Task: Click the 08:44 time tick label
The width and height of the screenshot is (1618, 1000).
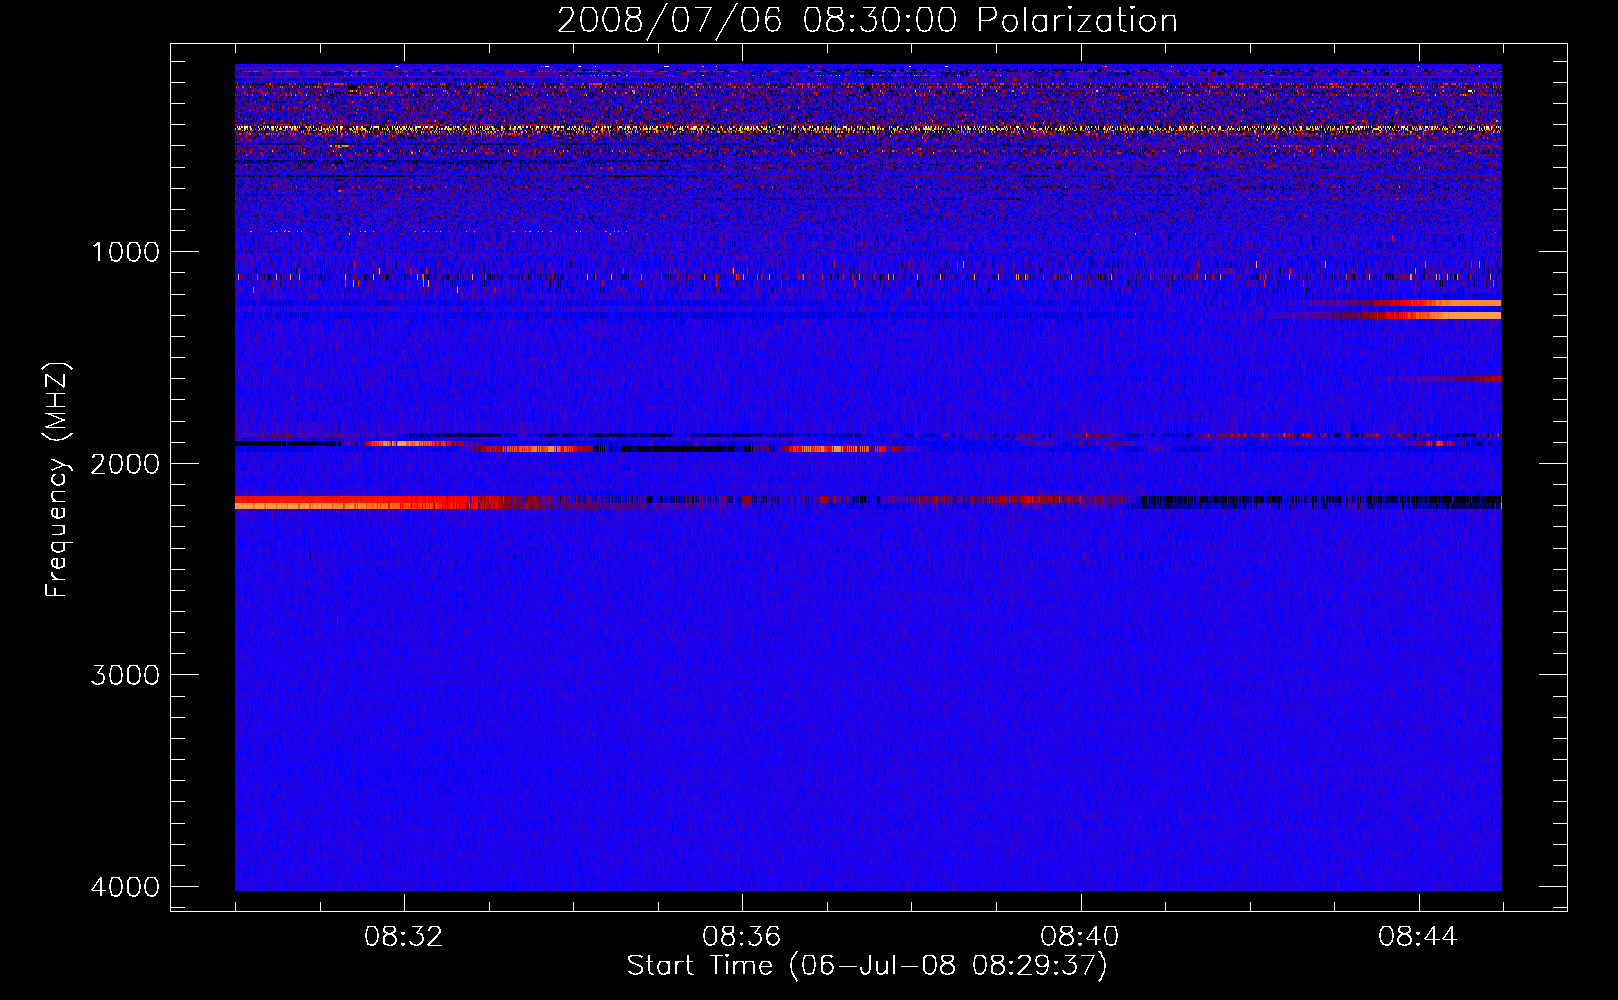Action: click(x=1418, y=937)
